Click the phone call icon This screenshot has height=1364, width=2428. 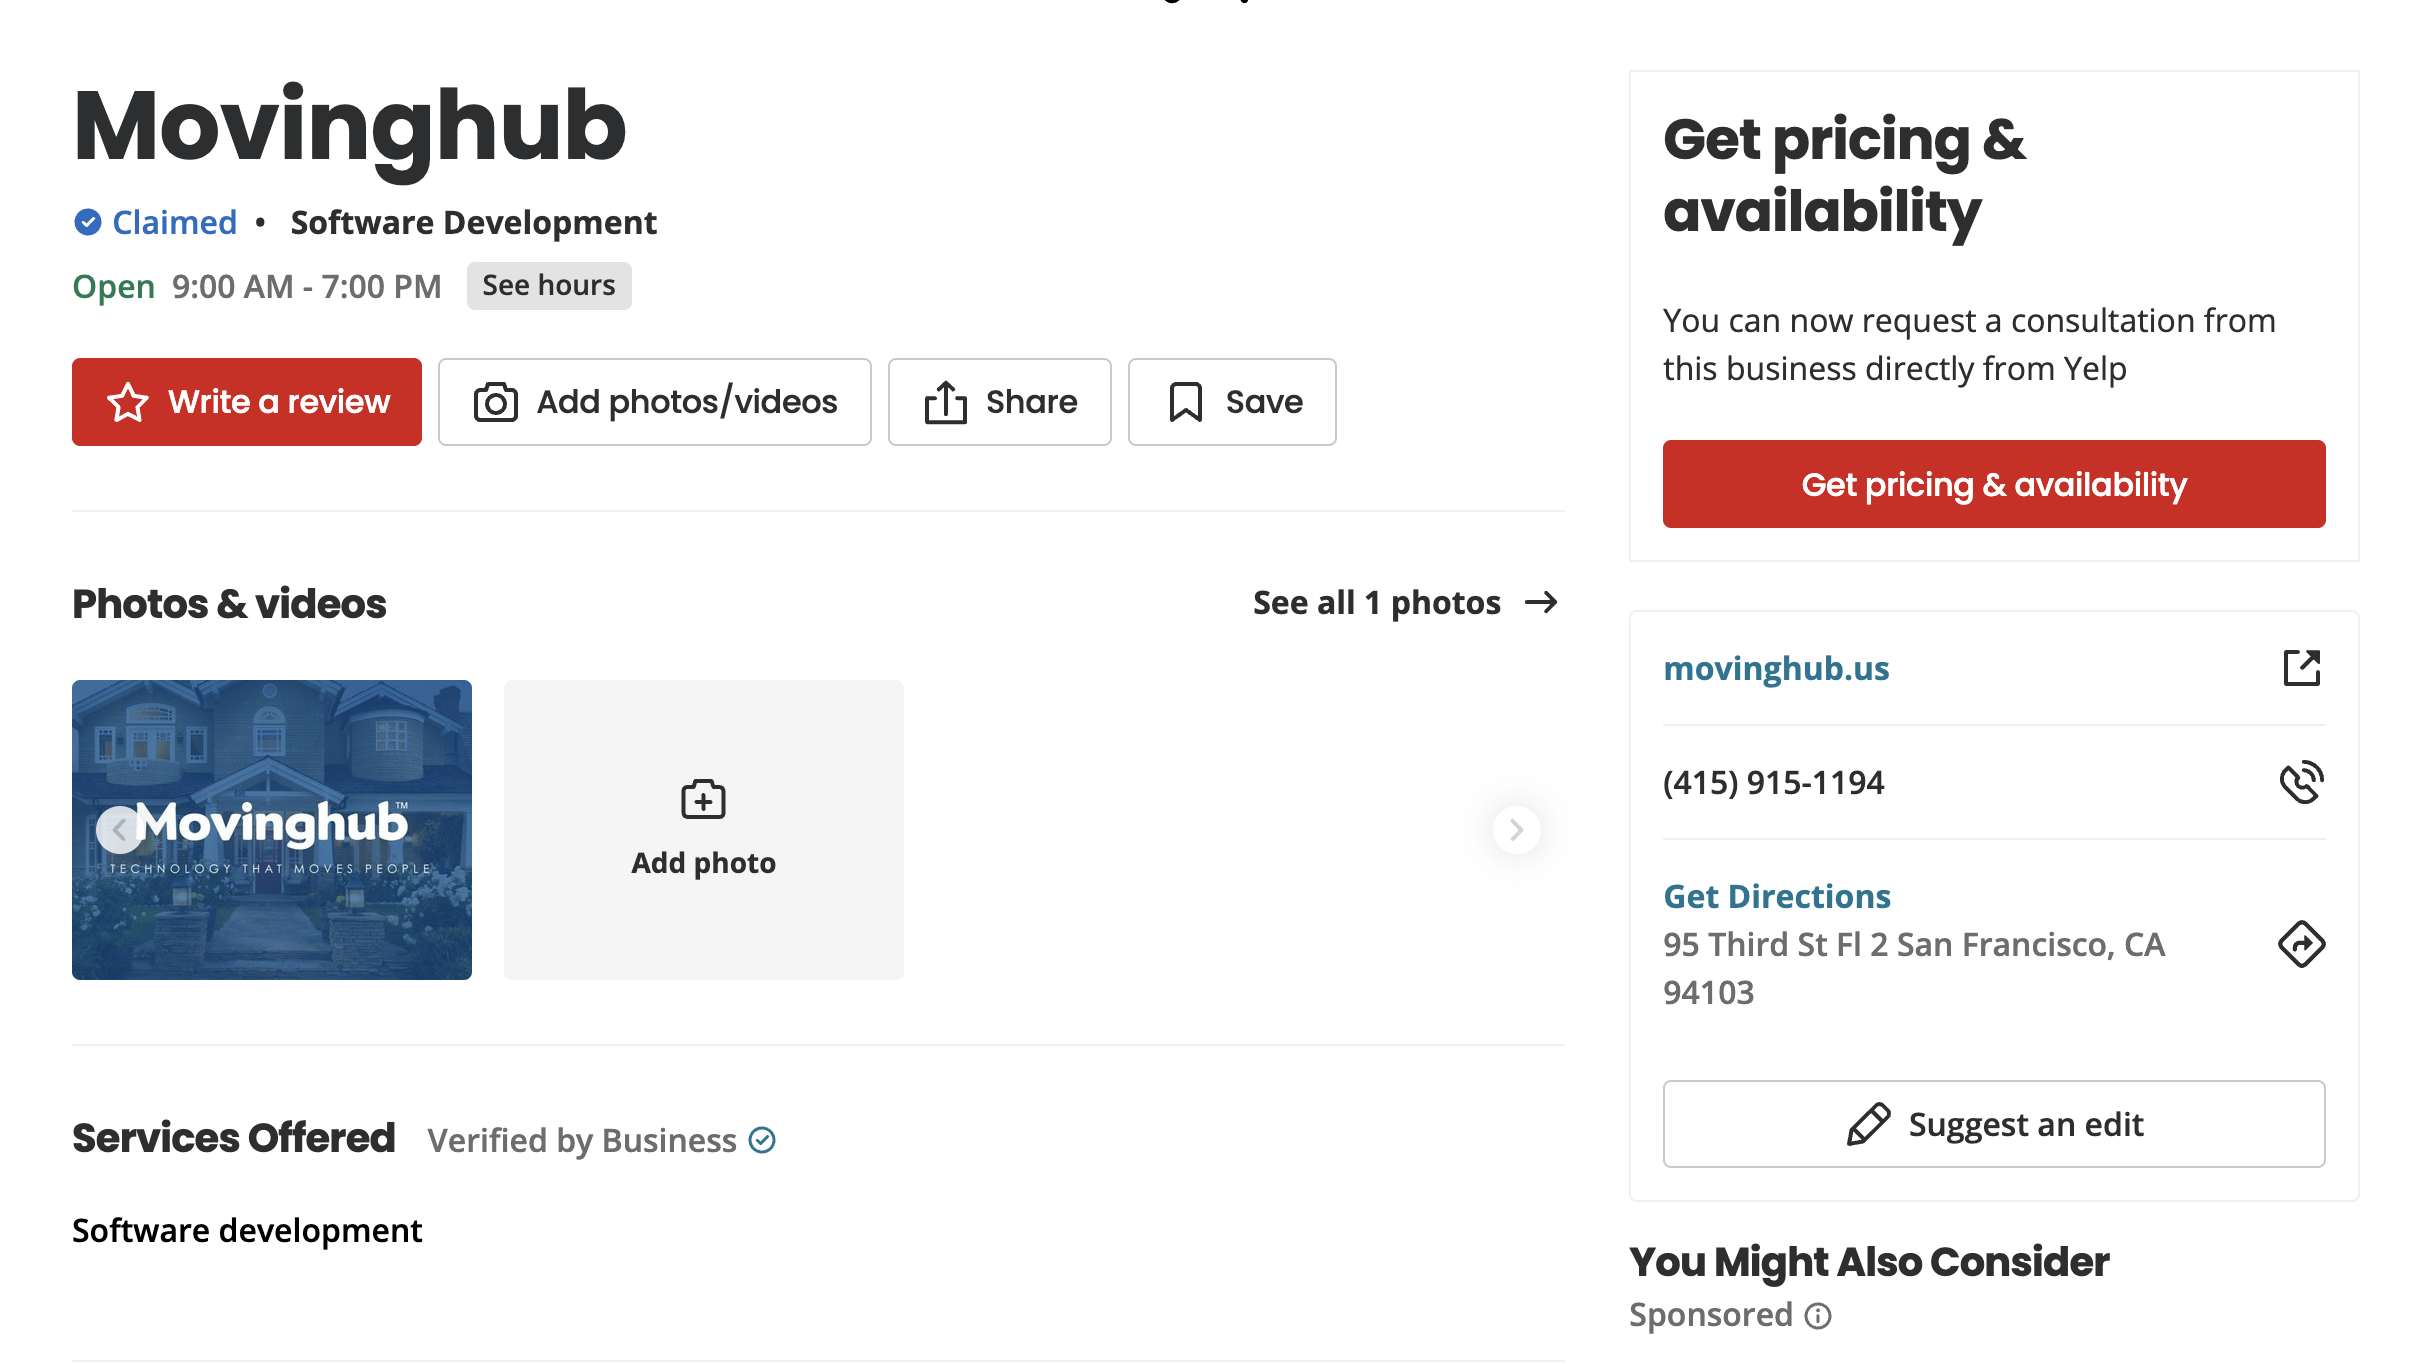pos(2301,782)
